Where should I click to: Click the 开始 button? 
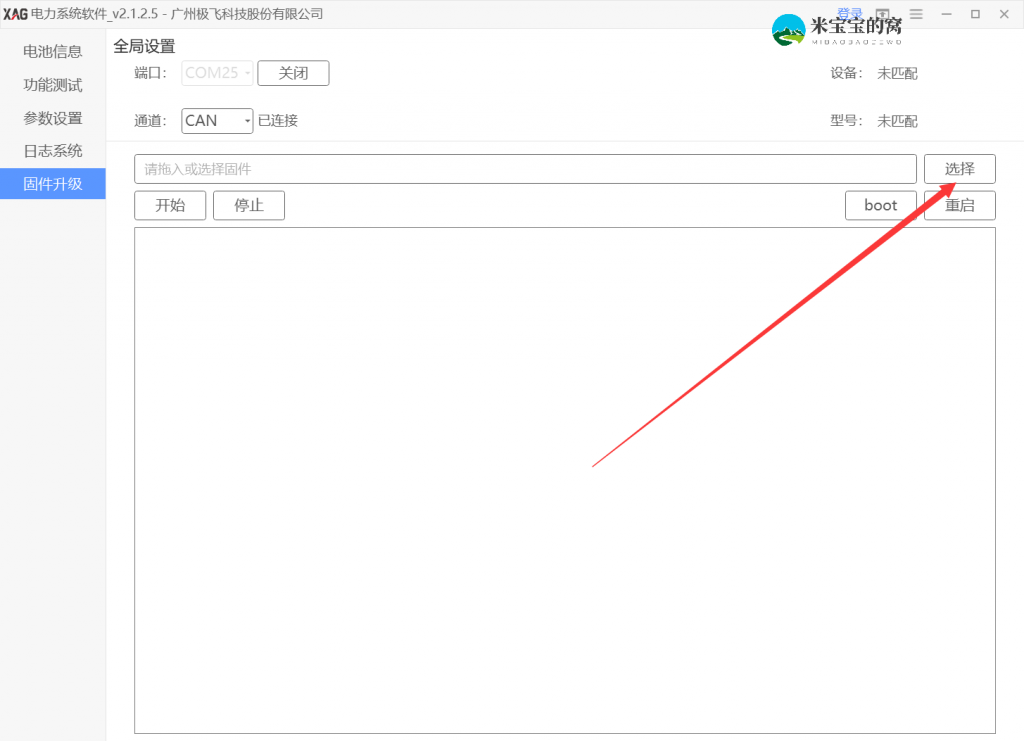[170, 206]
